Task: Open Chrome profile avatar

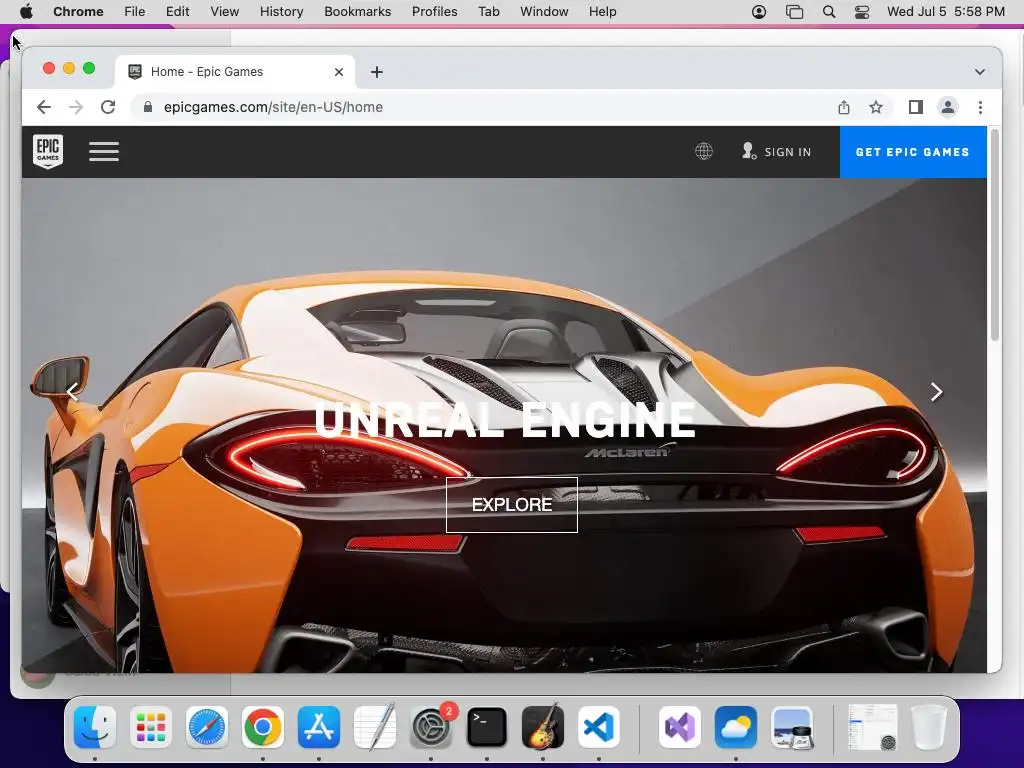Action: pyautogui.click(x=948, y=107)
